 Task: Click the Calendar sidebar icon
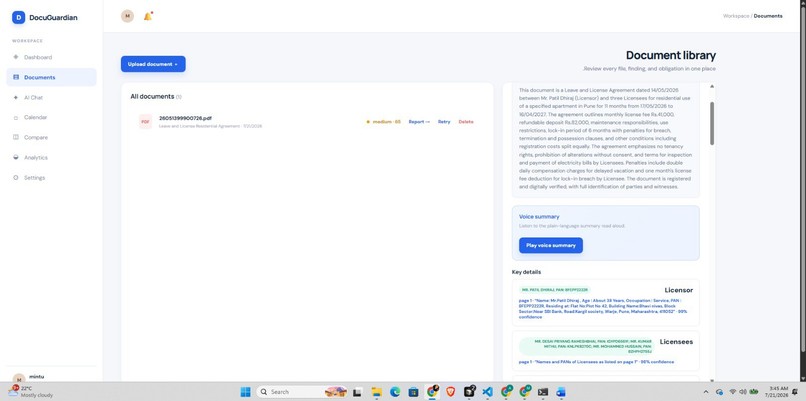click(15, 117)
